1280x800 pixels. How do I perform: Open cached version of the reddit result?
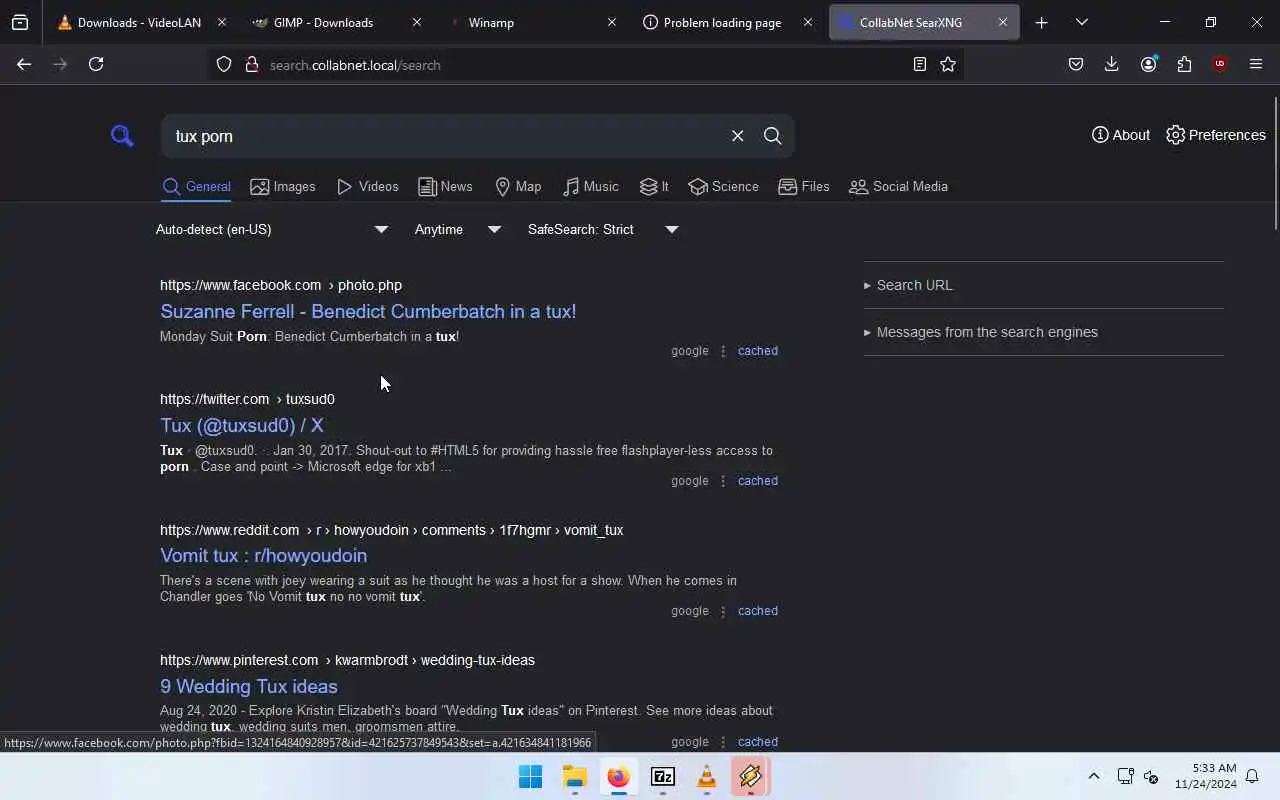(758, 611)
